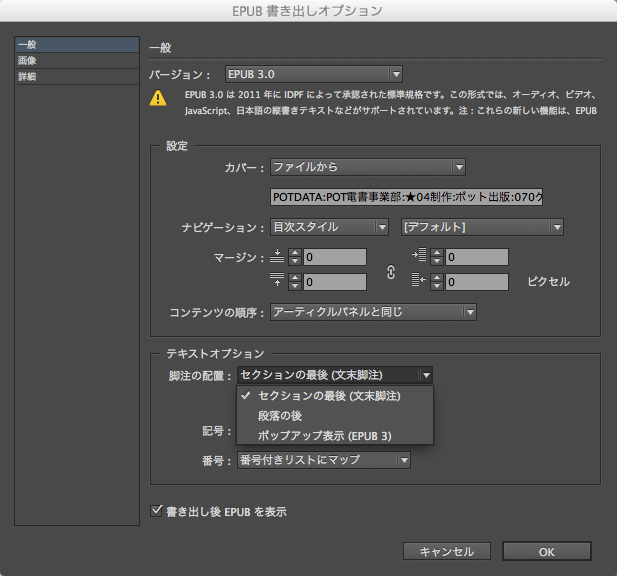Open the カバー ファイルから dropdown
Screen dimensions: 617x576
(368, 167)
